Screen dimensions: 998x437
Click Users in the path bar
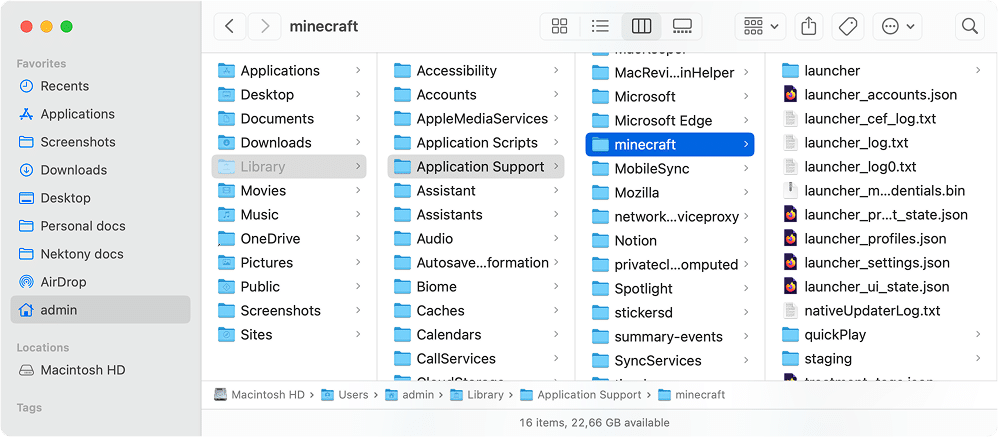[x=345, y=395]
